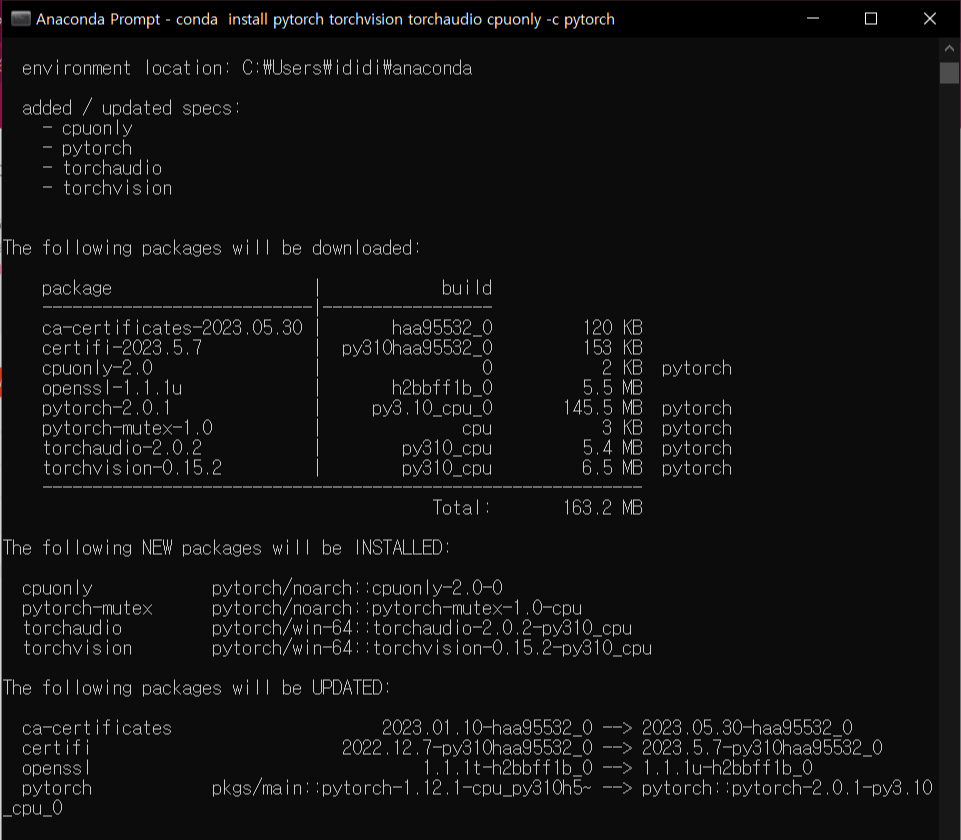Click 'ca-certificates' in the UPDATED list
Viewport: 961px width, 840px height.
97,728
